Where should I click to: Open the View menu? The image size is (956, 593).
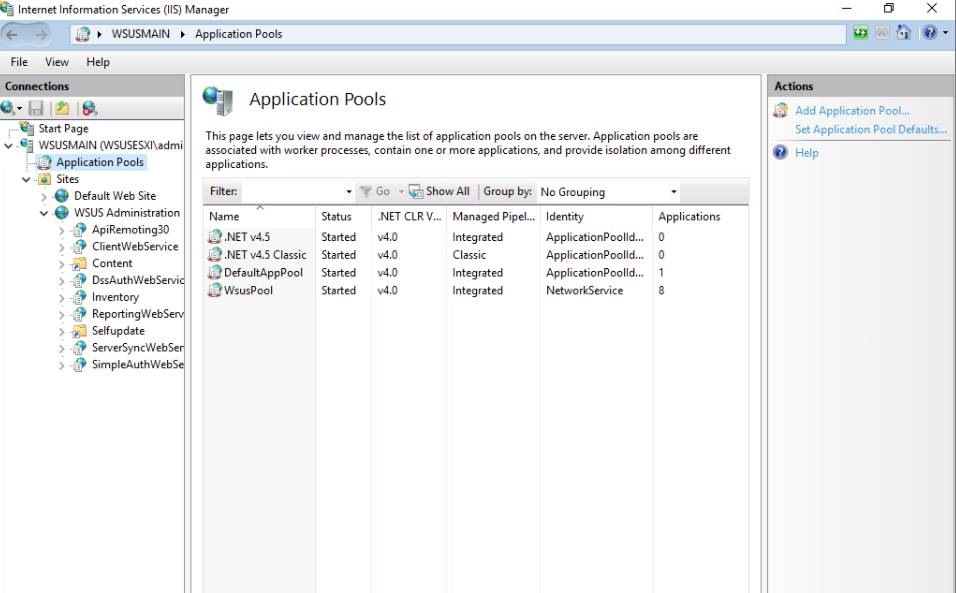pyautogui.click(x=56, y=61)
